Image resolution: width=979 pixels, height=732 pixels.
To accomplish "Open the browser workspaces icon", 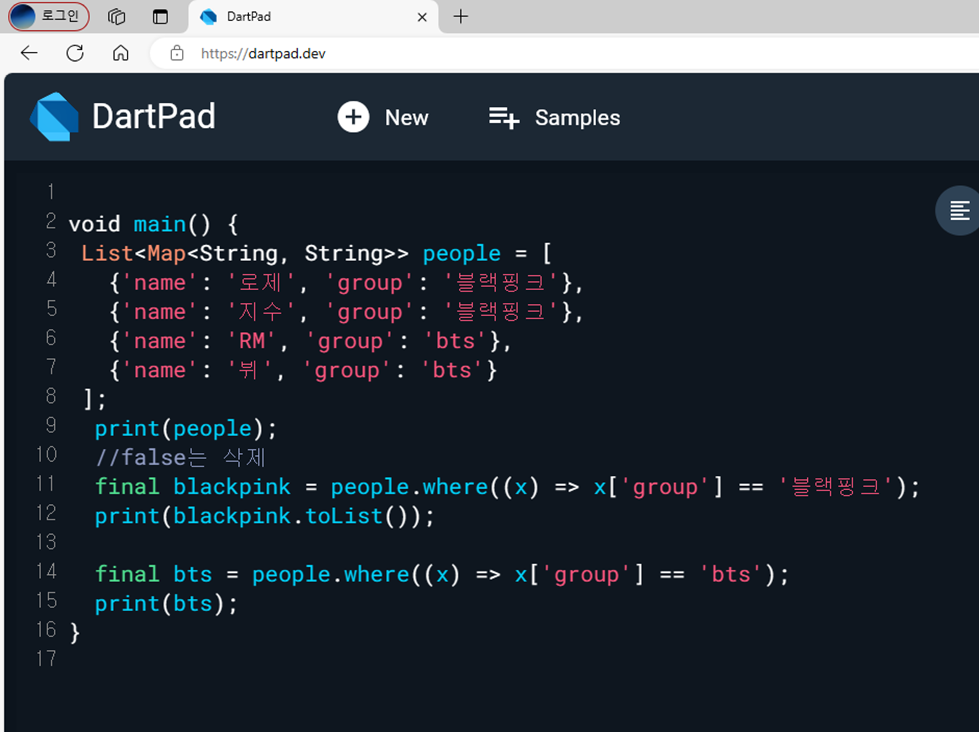I will 117,16.
